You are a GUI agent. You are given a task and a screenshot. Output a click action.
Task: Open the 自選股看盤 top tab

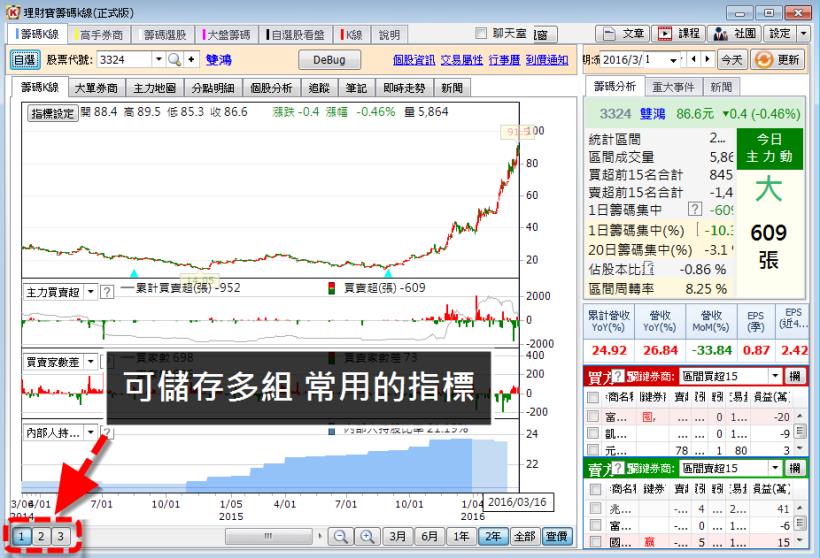[295, 35]
